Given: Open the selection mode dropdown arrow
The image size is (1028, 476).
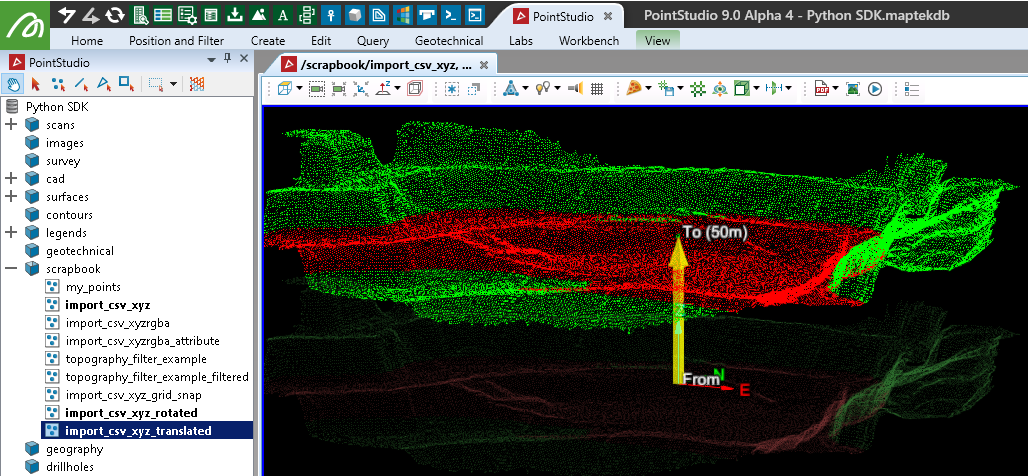Looking at the screenshot, I should (x=173, y=84).
